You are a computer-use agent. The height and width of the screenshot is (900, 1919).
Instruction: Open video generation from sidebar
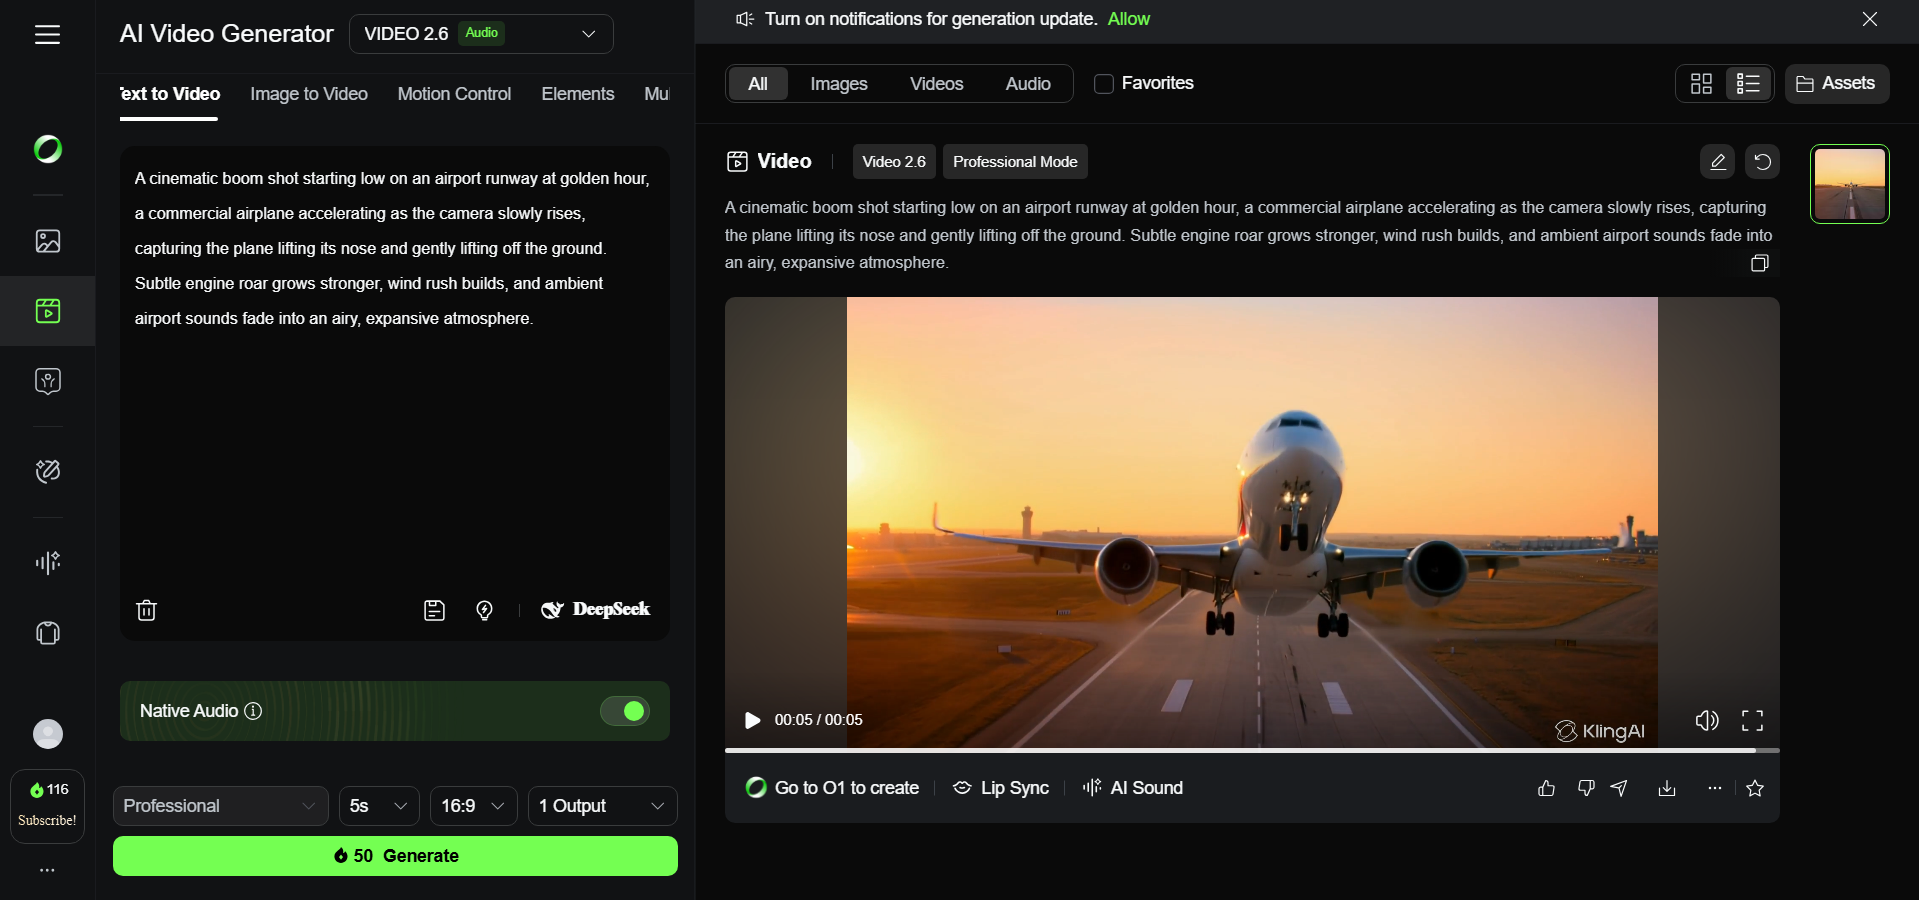48,311
